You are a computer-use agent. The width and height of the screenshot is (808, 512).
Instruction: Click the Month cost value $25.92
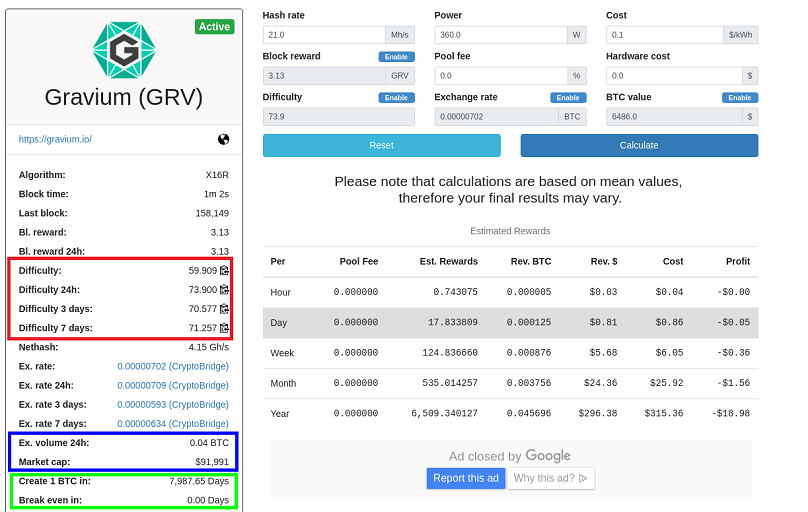pos(666,383)
